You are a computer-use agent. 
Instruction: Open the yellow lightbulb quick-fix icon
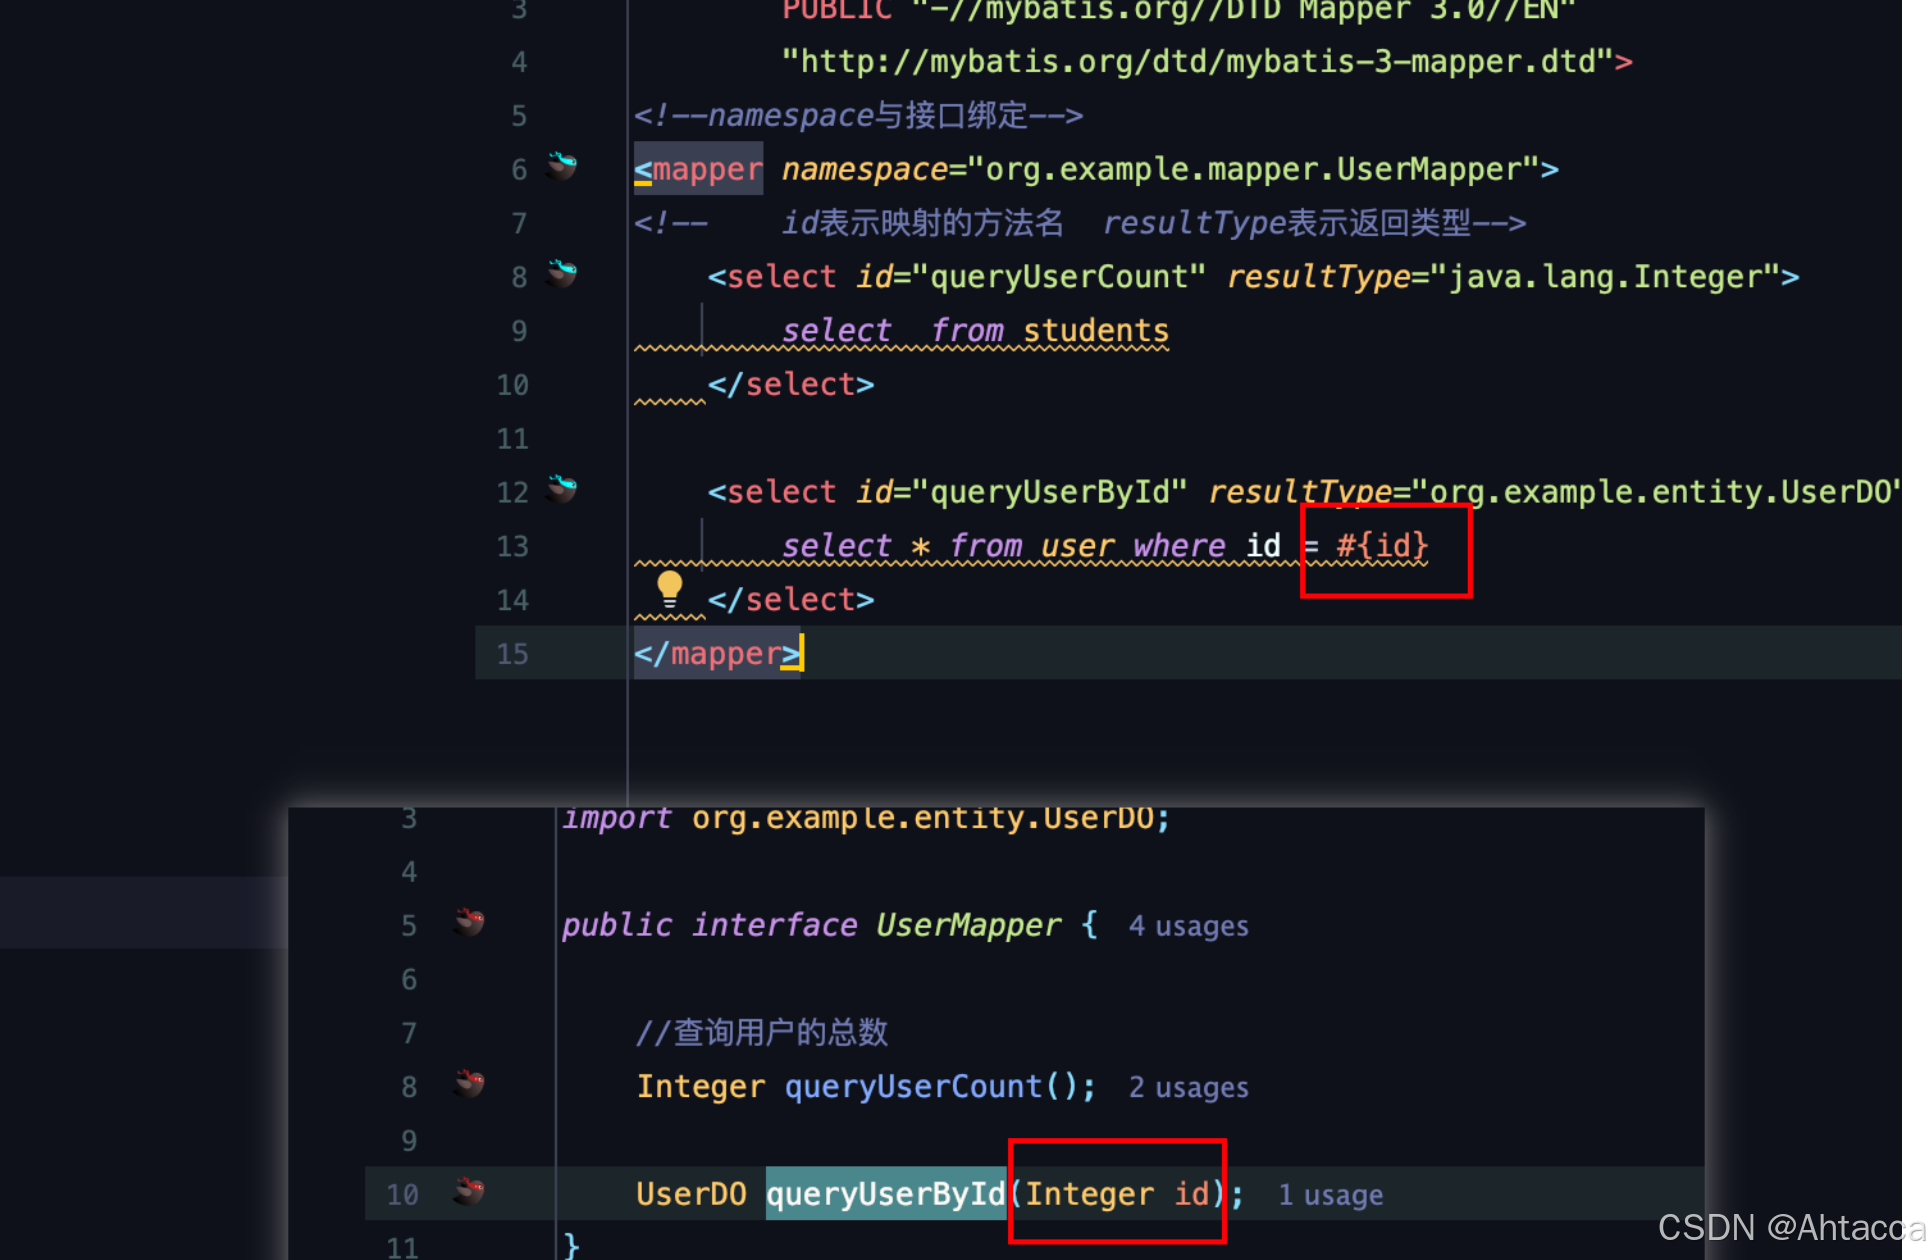pyautogui.click(x=669, y=588)
